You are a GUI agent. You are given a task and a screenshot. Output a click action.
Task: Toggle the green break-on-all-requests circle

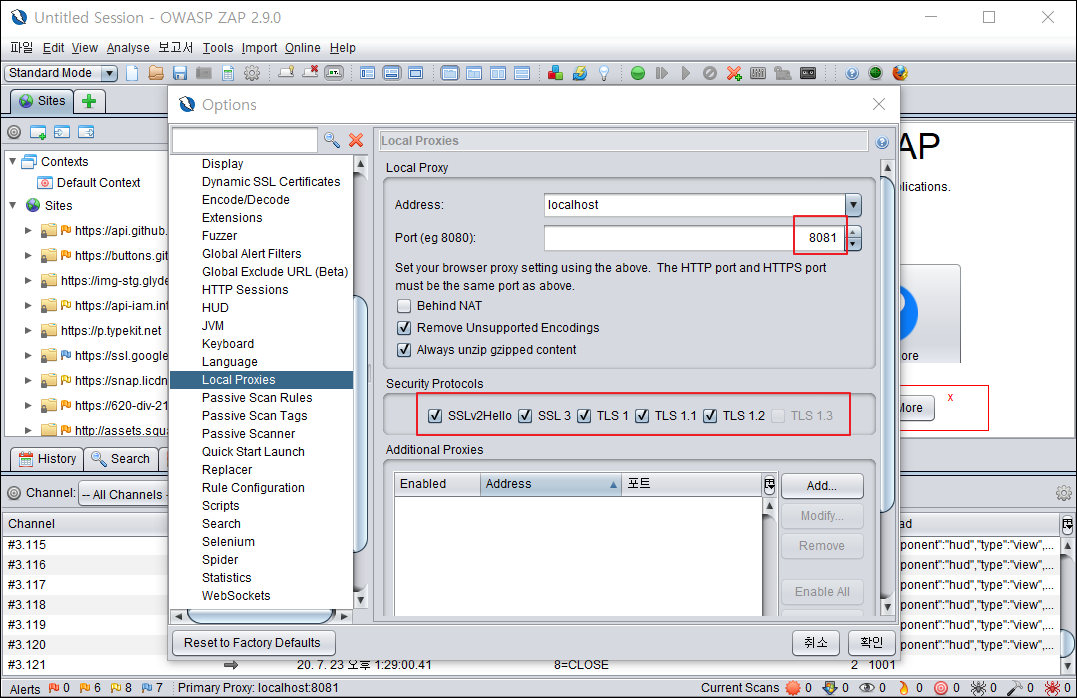coord(637,73)
